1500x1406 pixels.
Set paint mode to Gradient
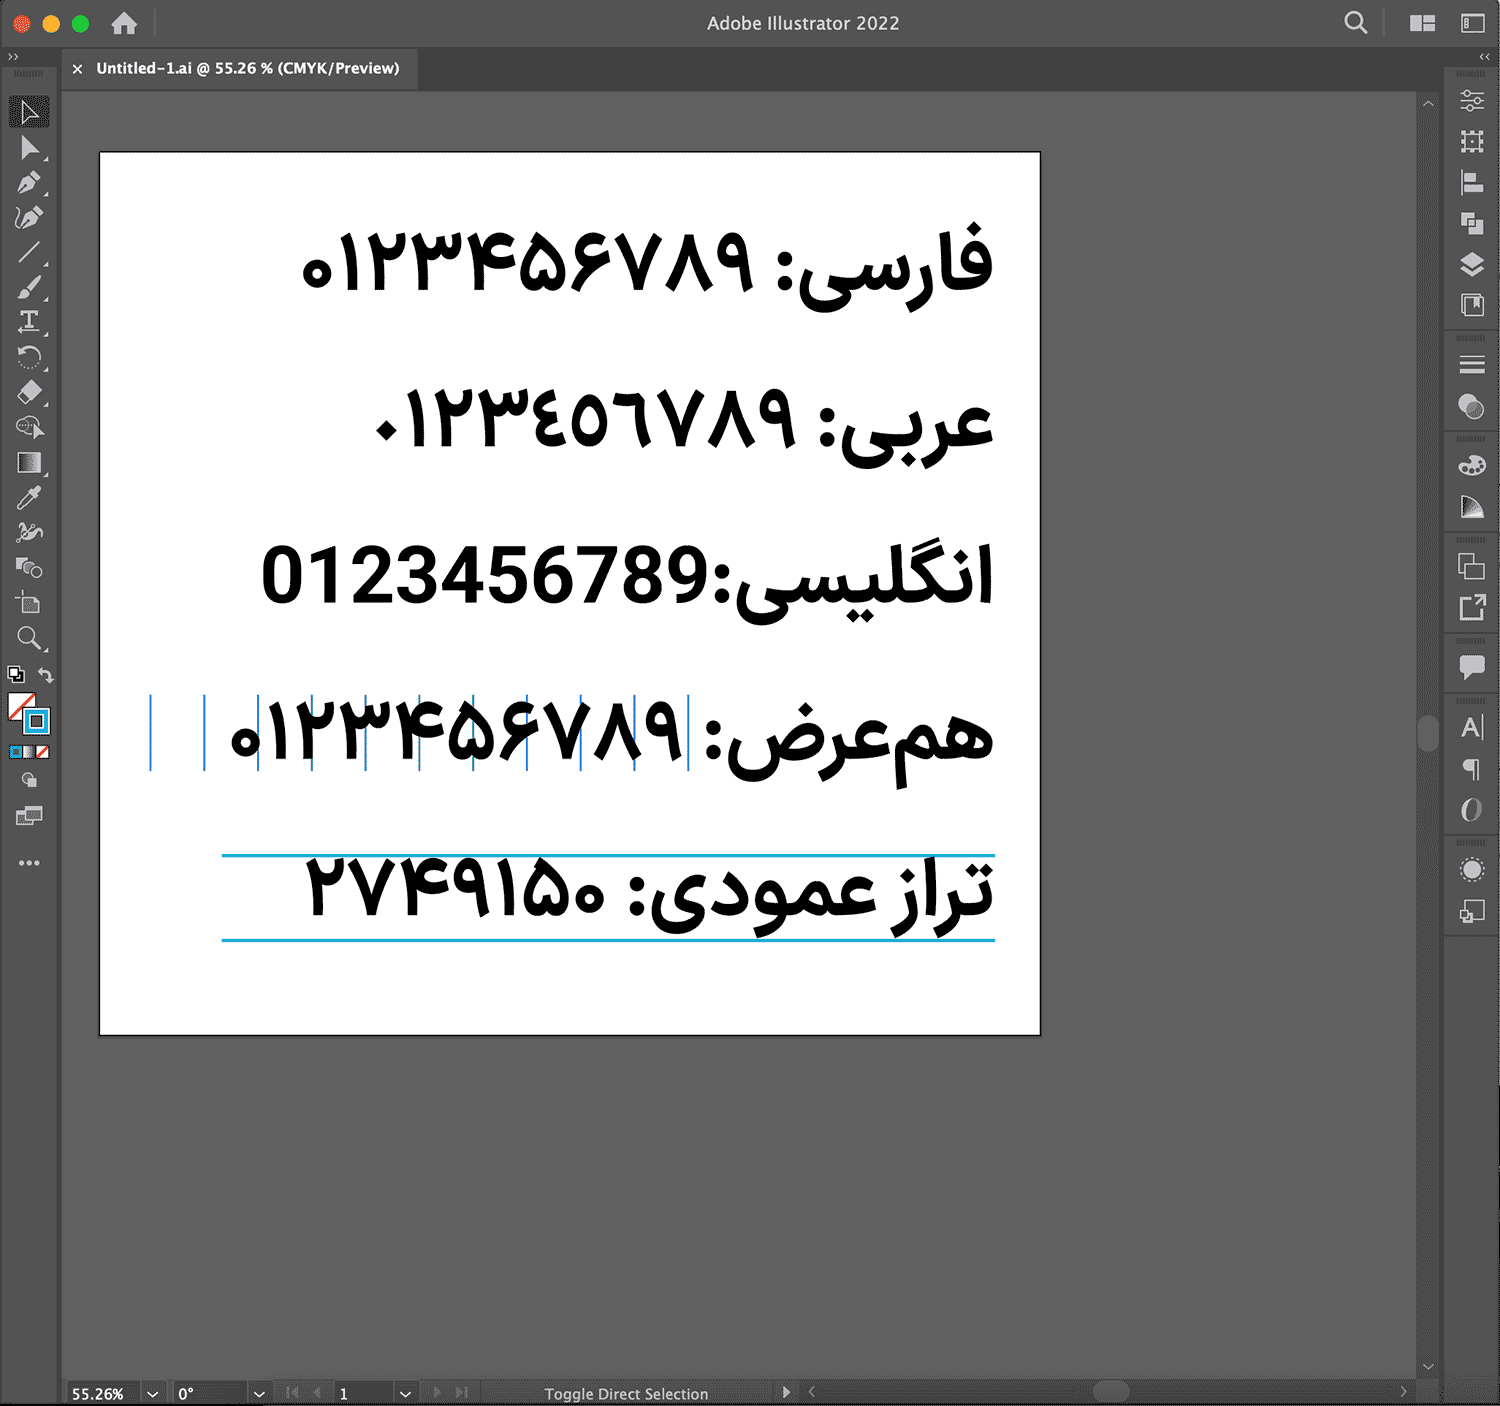click(29, 752)
